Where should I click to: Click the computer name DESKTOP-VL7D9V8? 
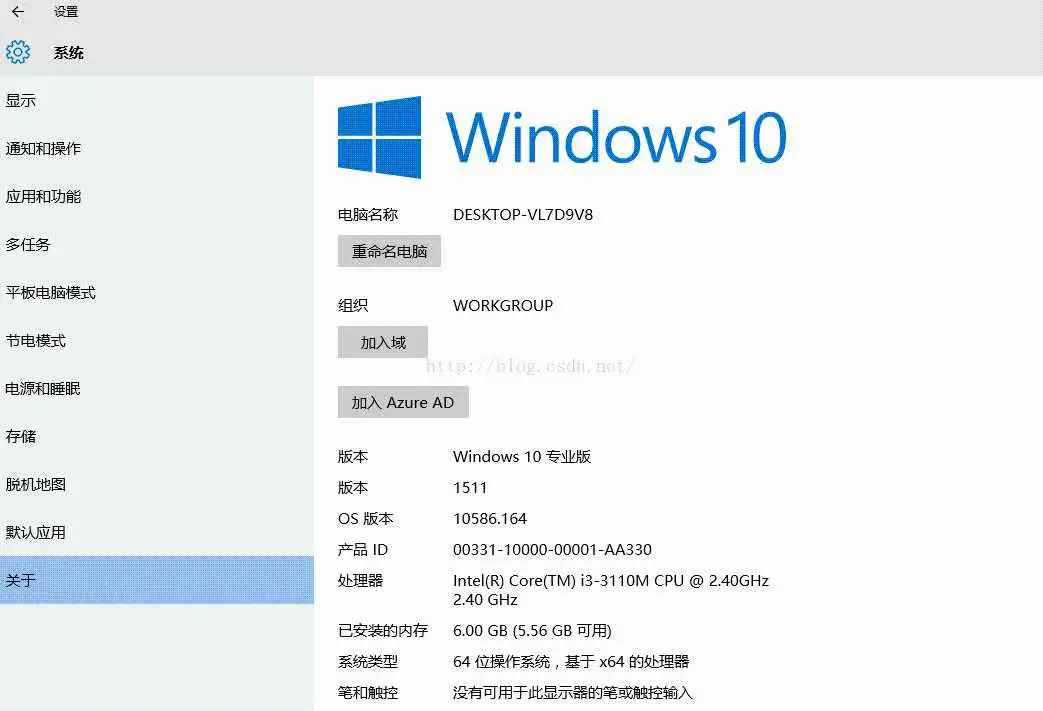point(523,214)
